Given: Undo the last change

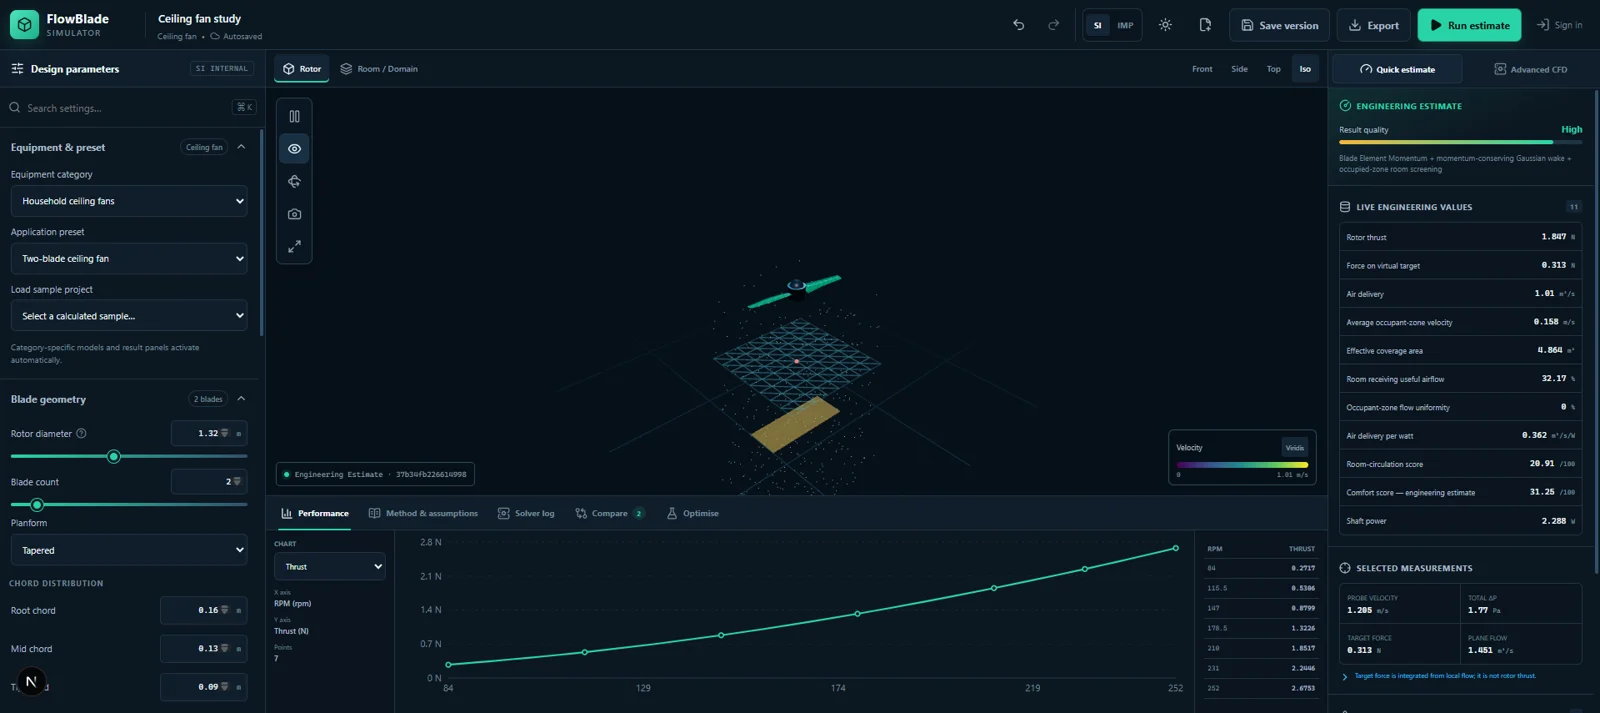Looking at the screenshot, I should (1019, 25).
